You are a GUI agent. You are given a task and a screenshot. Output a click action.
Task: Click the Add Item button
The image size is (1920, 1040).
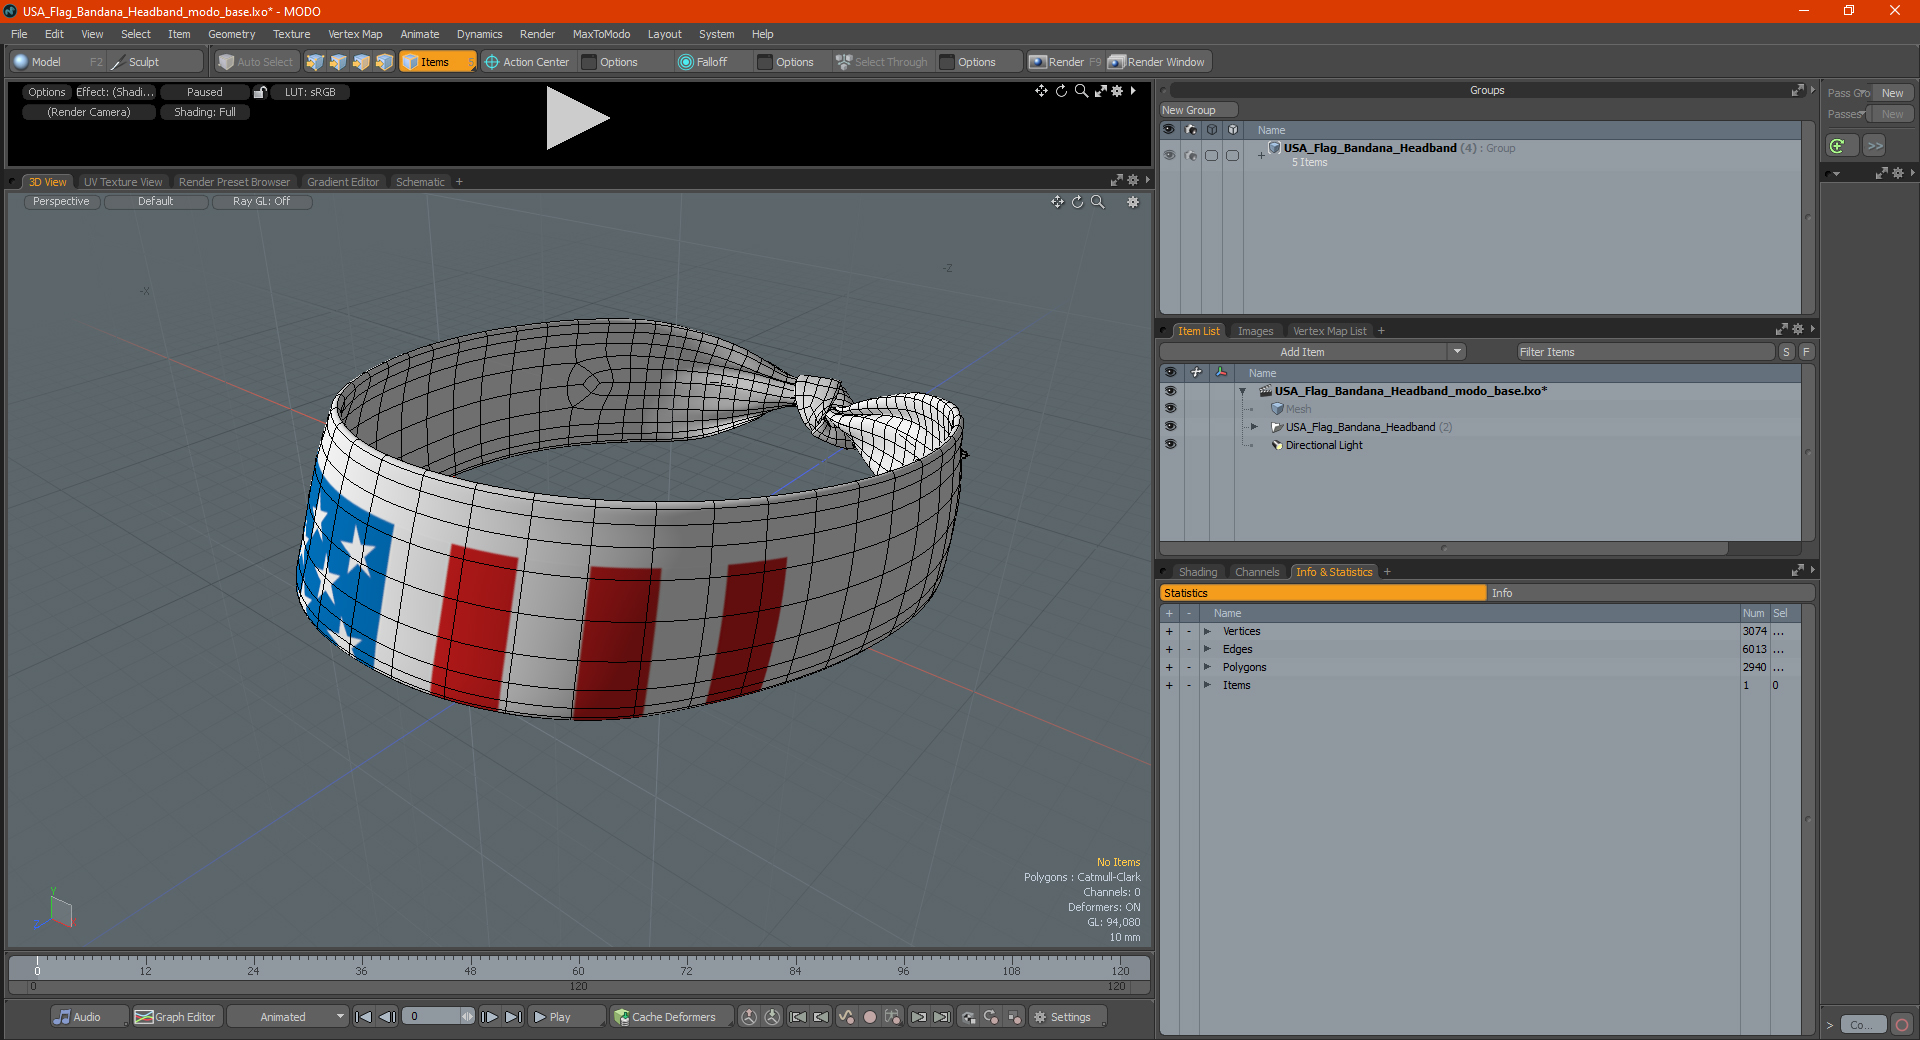(x=1303, y=352)
